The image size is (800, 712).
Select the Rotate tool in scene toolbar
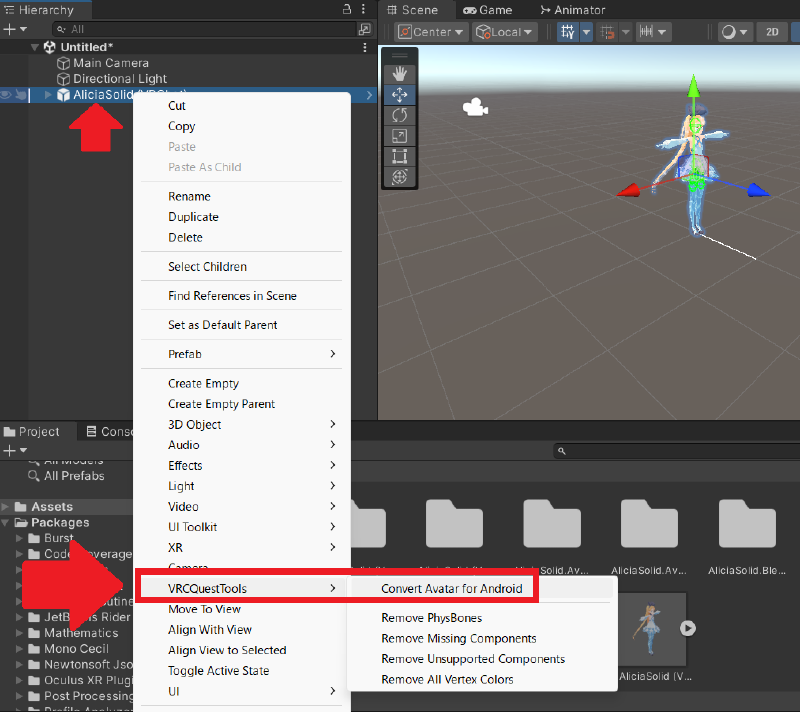click(x=400, y=115)
